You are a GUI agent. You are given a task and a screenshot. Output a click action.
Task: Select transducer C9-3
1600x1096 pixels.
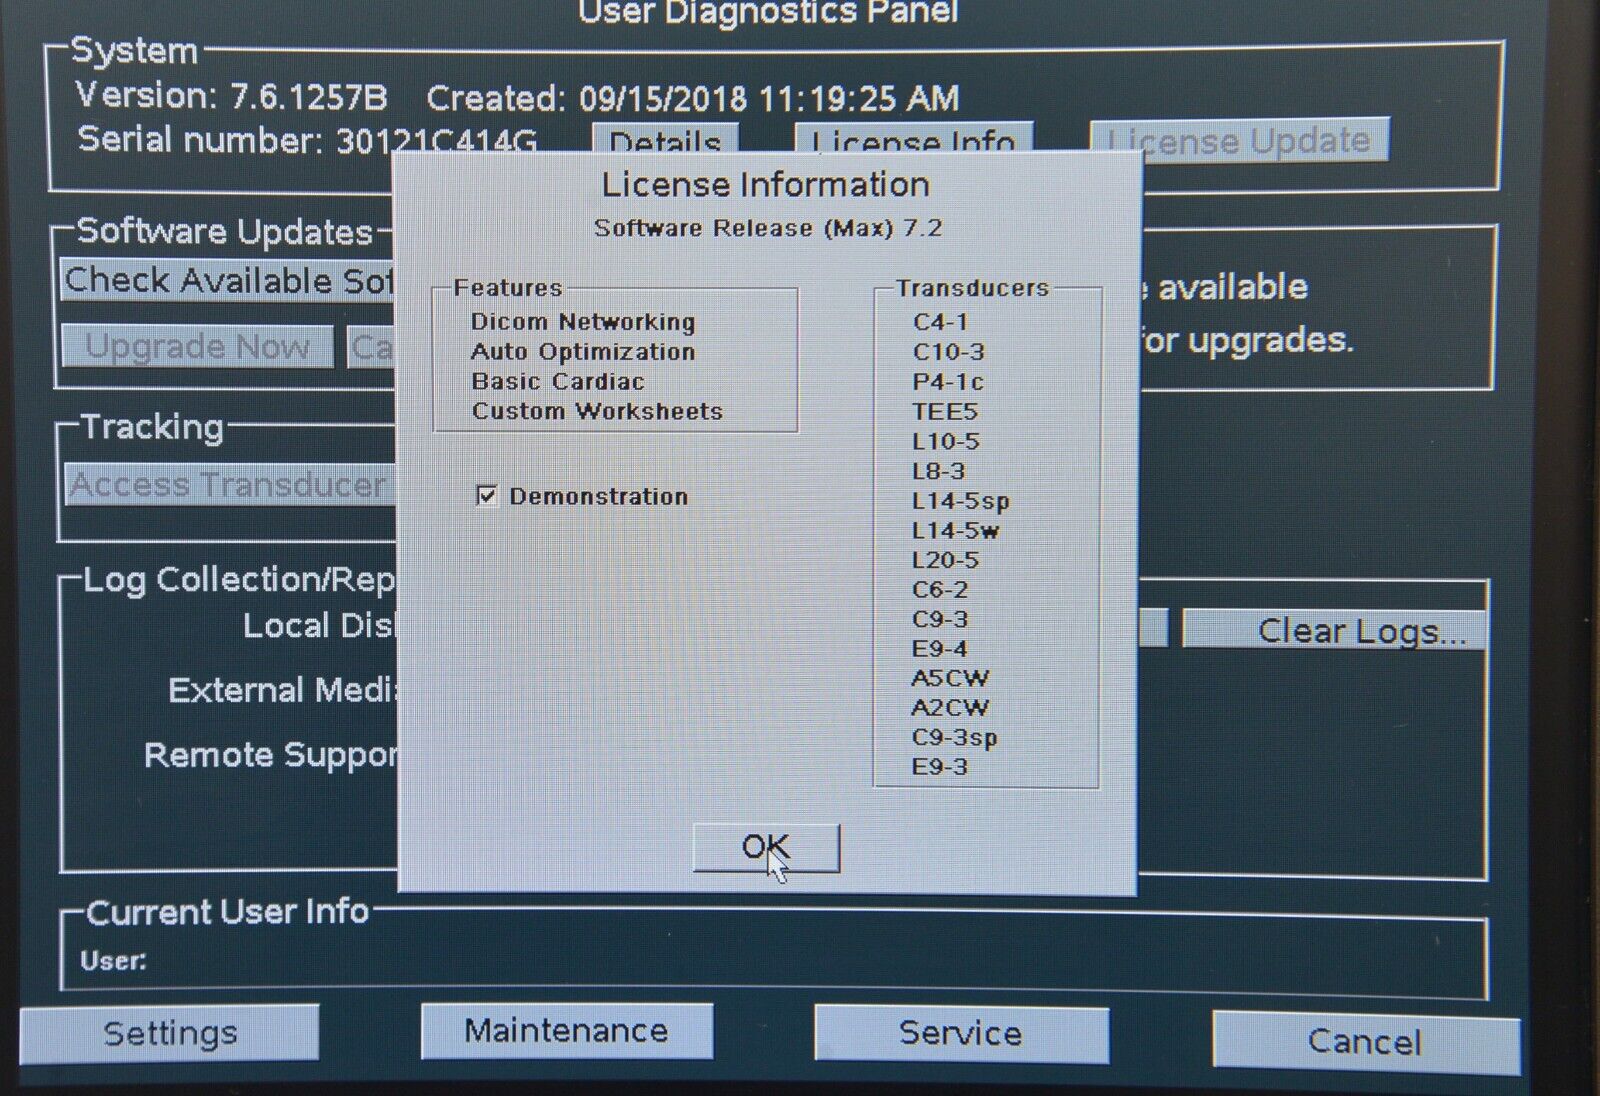click(940, 619)
